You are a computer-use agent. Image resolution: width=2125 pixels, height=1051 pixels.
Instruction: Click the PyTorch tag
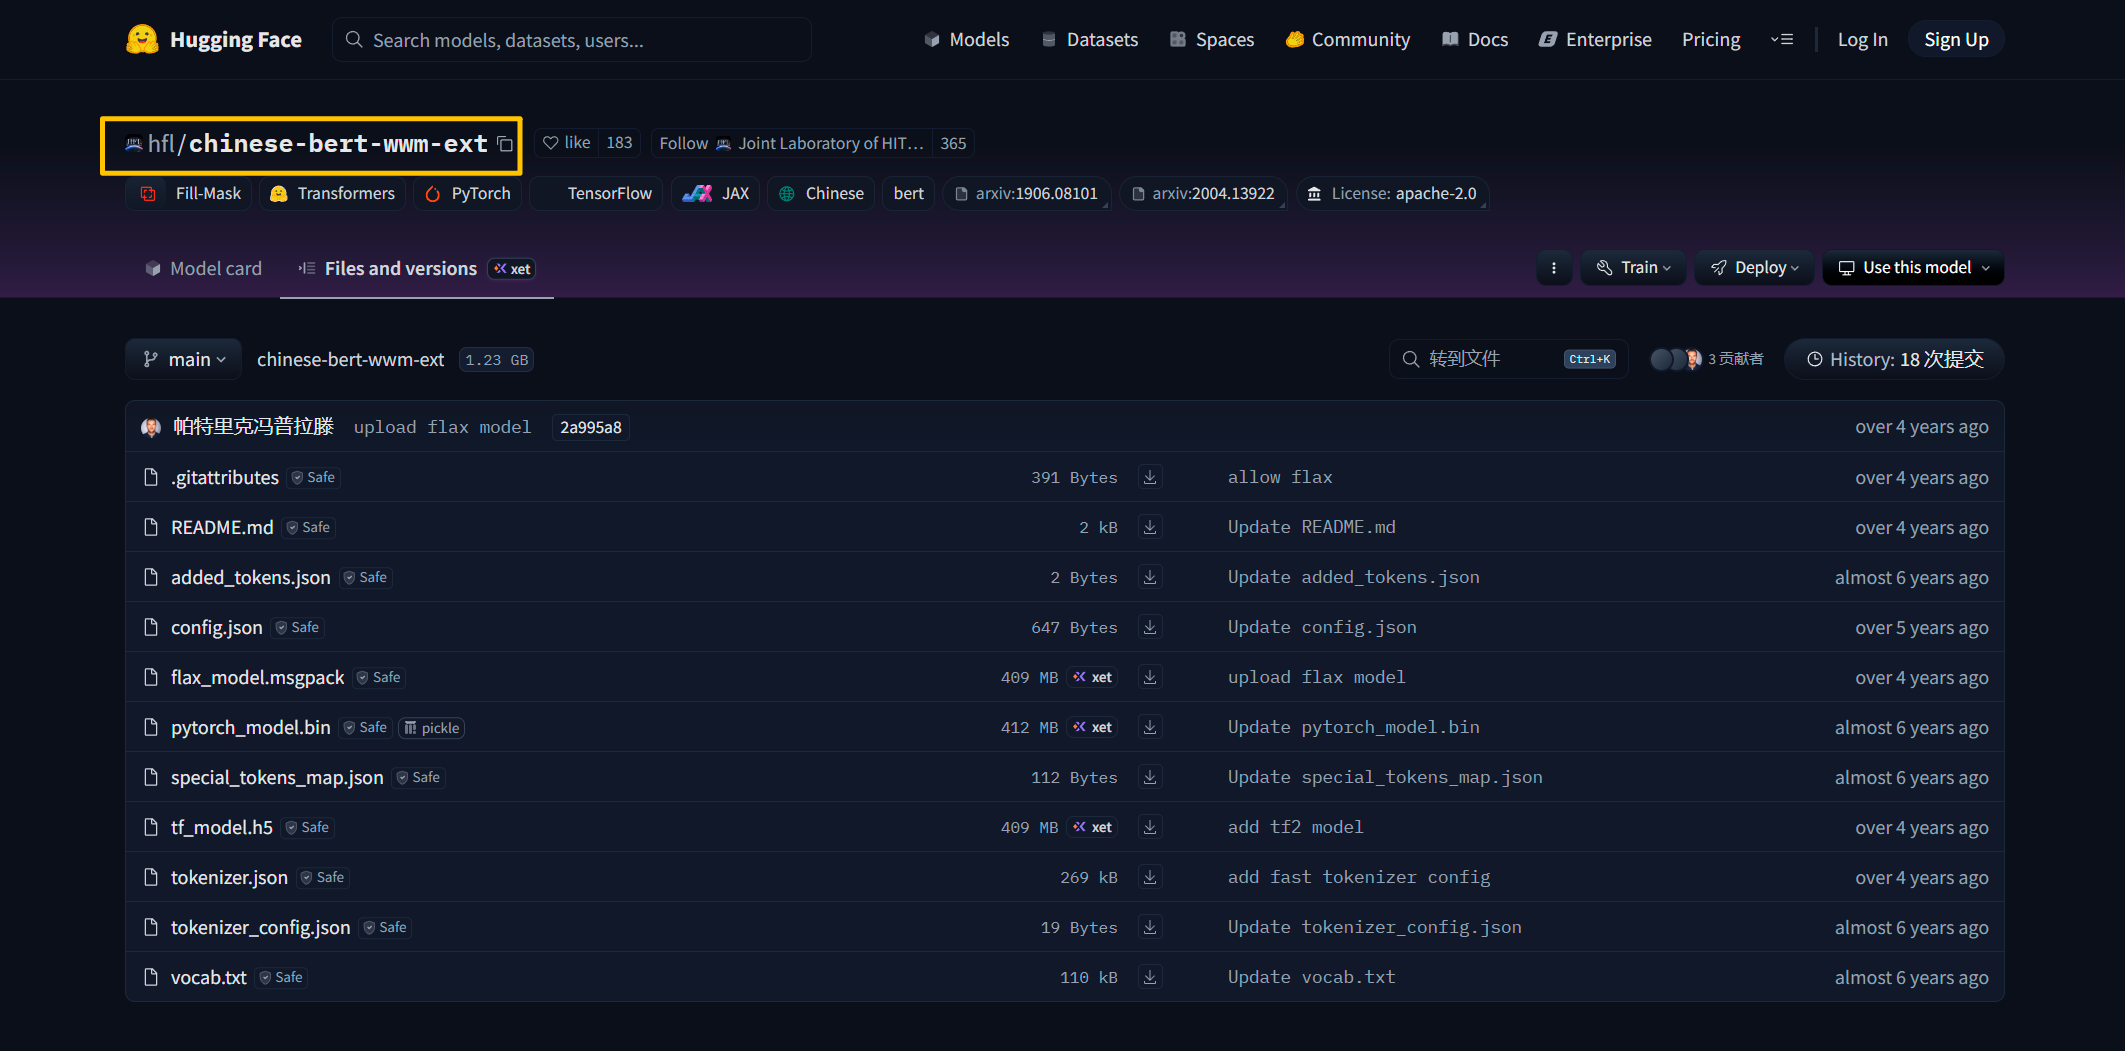pyautogui.click(x=467, y=194)
